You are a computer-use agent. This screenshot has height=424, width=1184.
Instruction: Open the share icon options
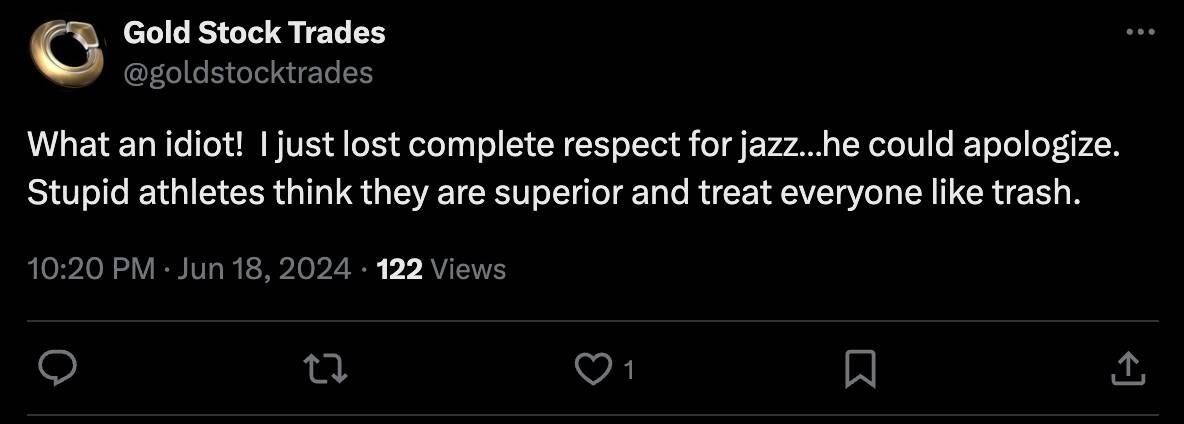[1127, 369]
